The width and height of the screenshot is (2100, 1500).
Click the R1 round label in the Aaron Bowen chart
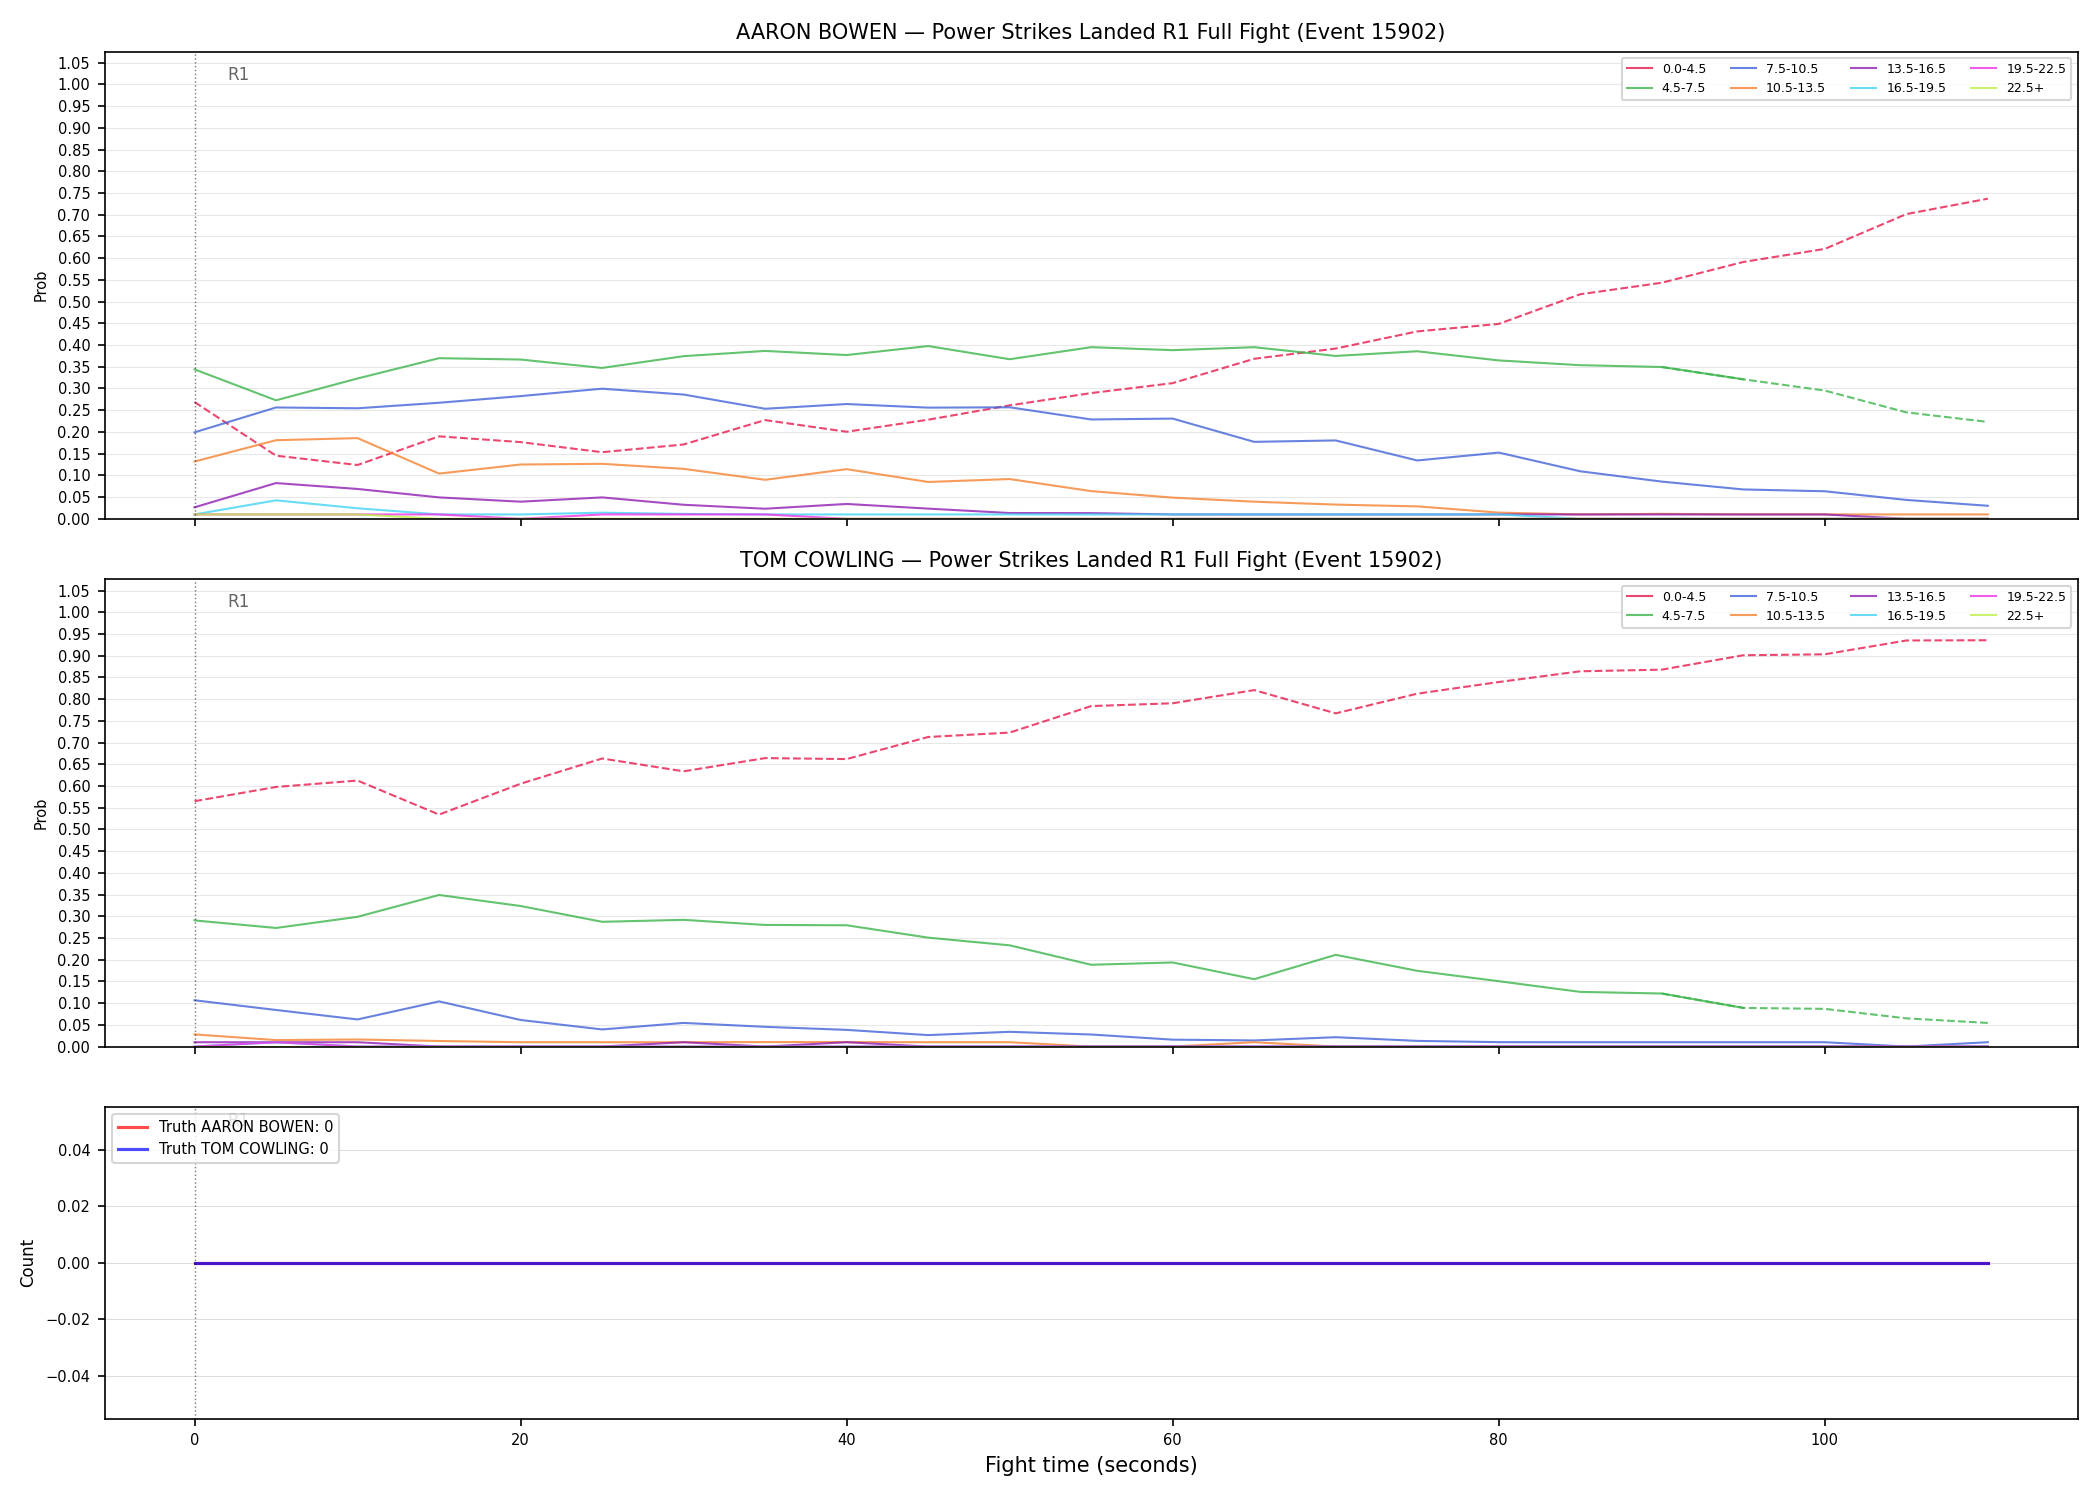click(x=238, y=74)
